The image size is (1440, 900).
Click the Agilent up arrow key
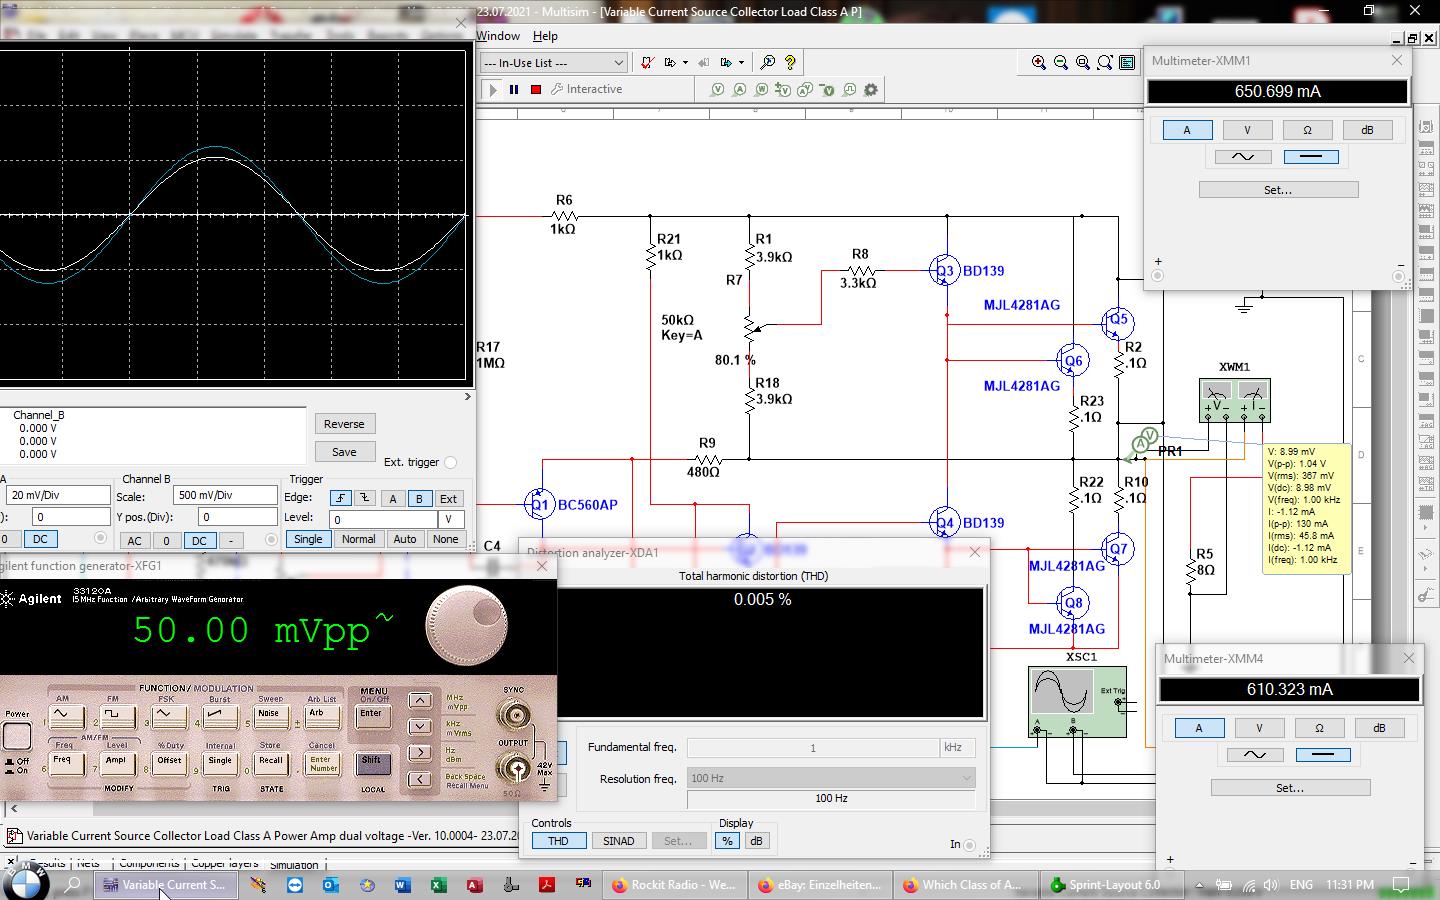[x=420, y=700]
